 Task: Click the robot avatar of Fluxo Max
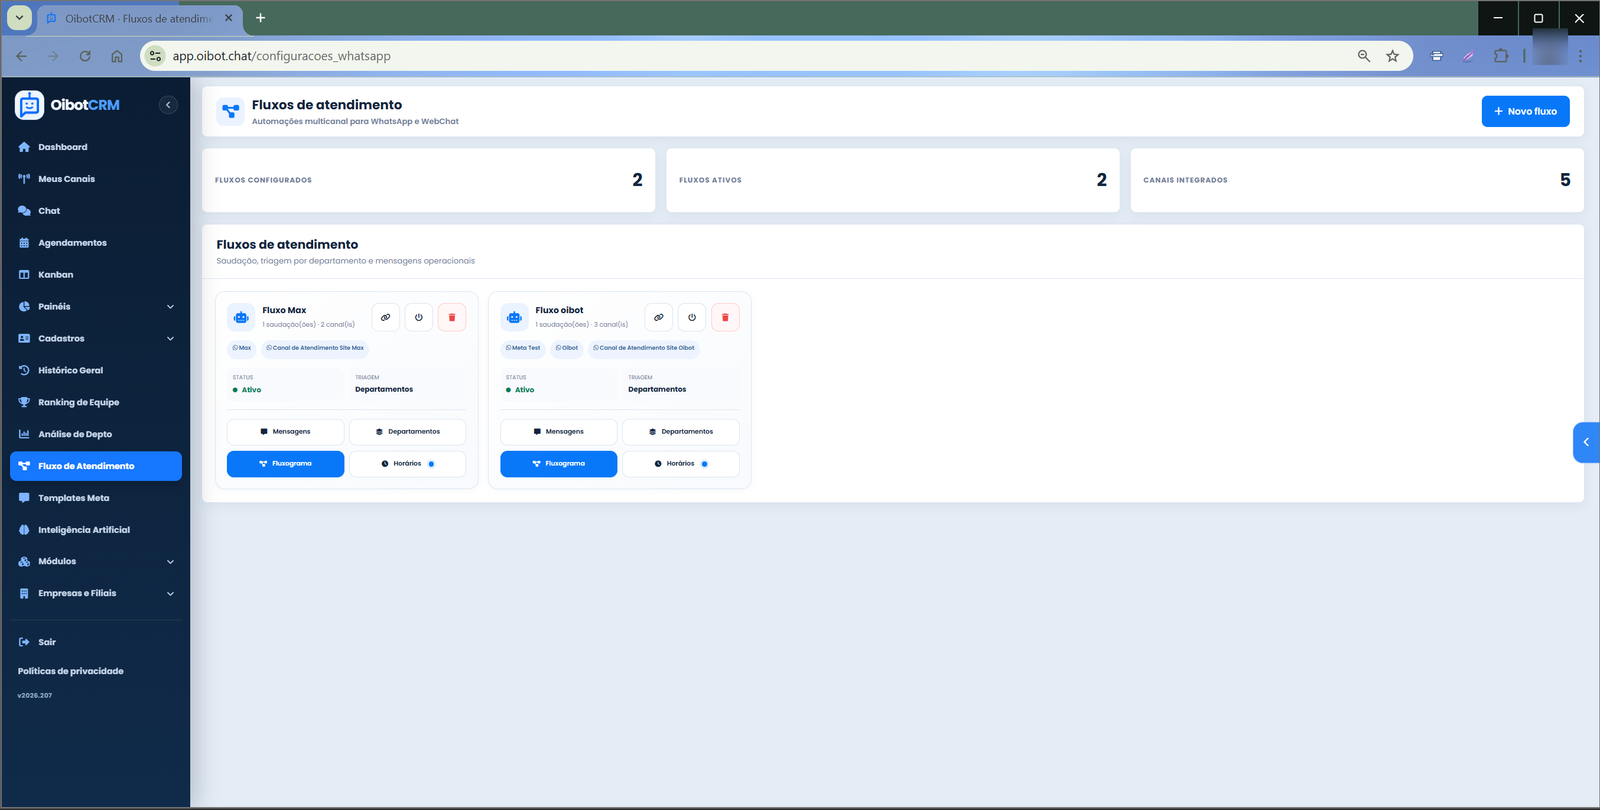click(x=241, y=317)
